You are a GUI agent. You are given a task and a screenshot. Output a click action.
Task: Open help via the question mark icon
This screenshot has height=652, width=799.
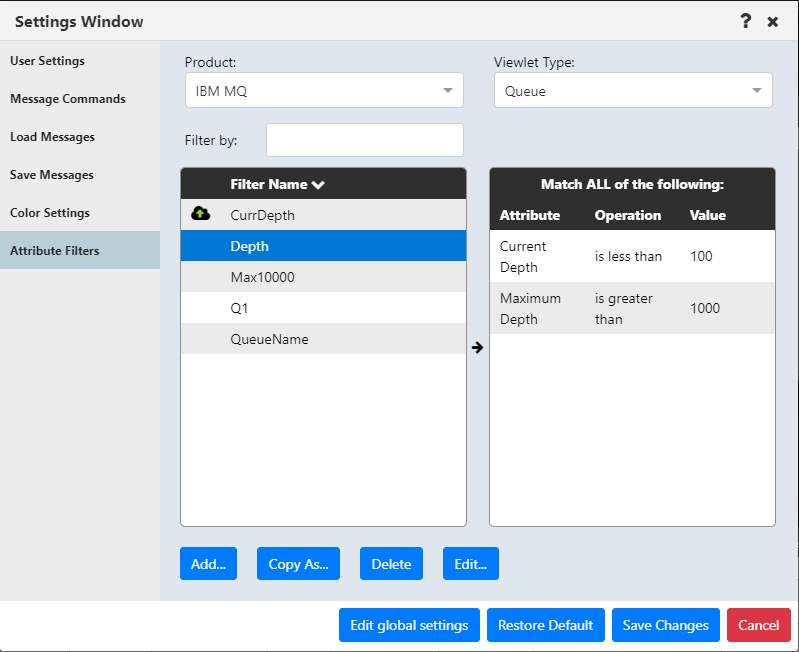[745, 21]
